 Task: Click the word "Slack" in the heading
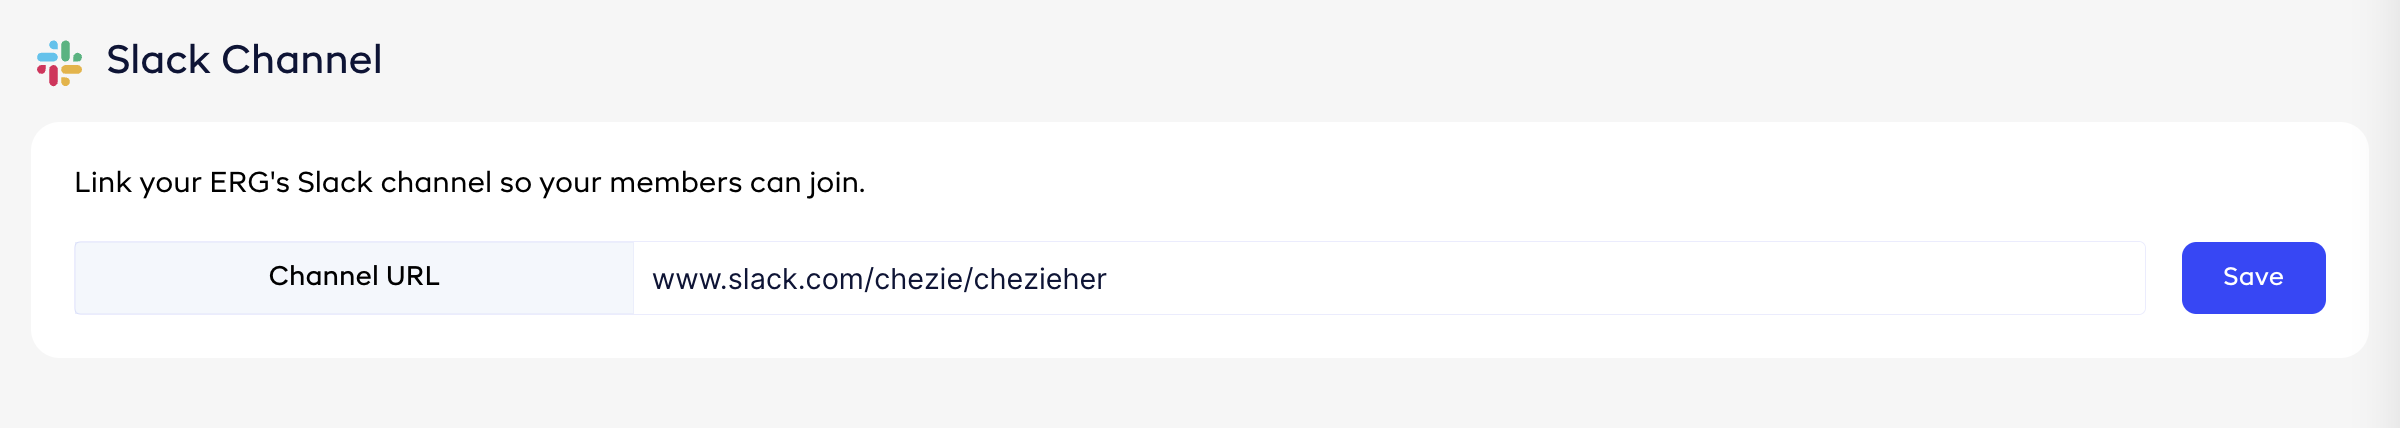pos(158,60)
